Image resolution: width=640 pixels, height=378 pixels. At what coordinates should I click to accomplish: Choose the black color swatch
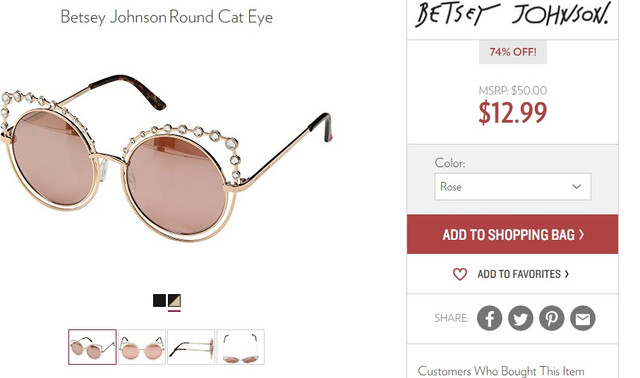pyautogui.click(x=160, y=301)
